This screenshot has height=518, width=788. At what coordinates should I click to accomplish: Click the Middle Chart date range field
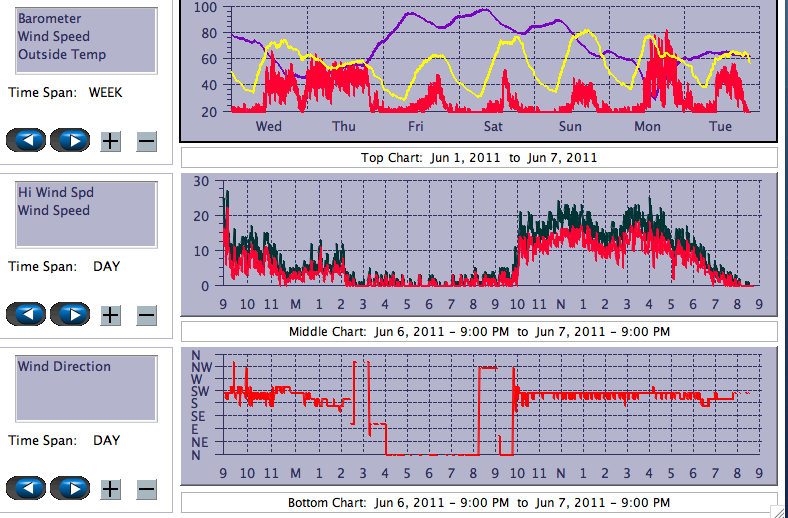(x=479, y=331)
